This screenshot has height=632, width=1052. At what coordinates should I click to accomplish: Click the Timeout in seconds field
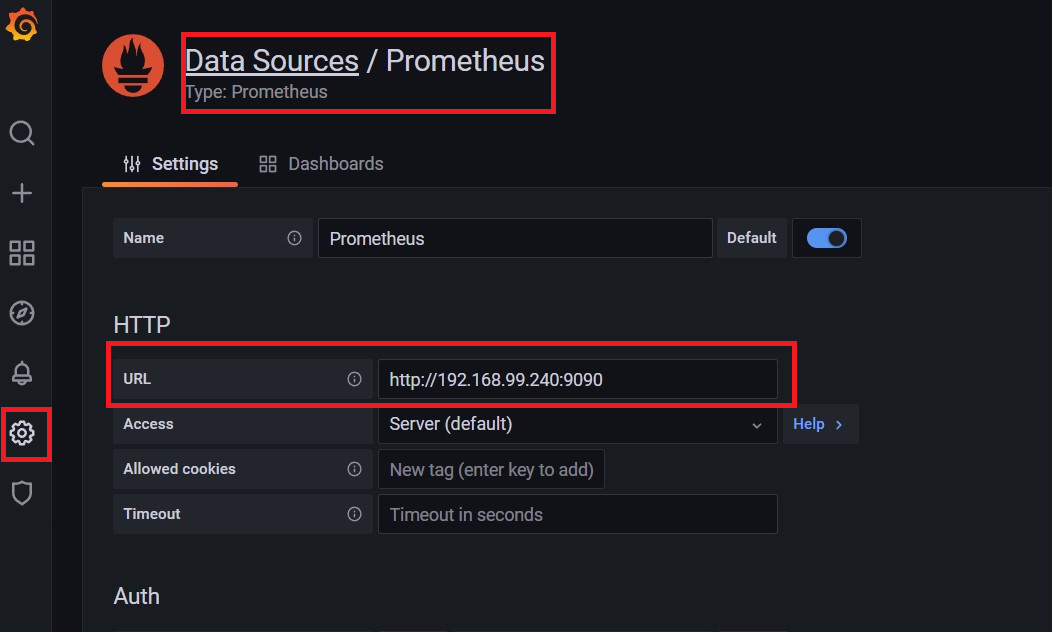pyautogui.click(x=576, y=515)
